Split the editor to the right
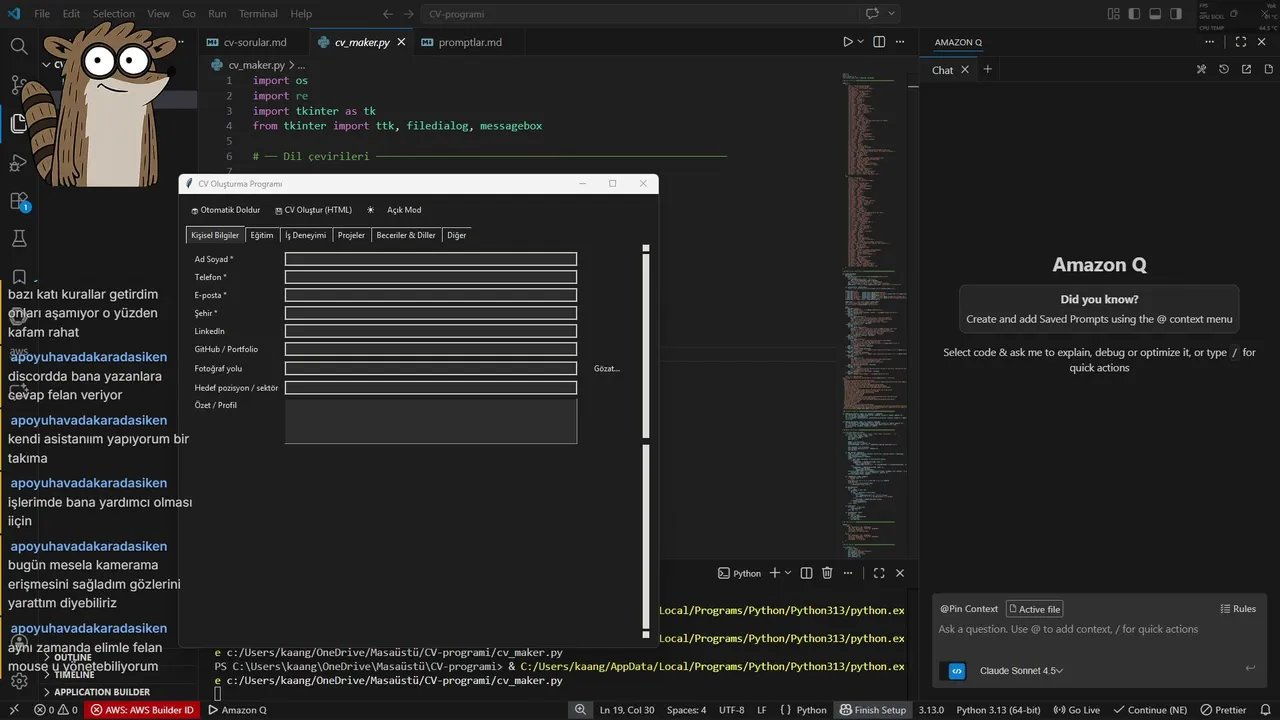 879,42
